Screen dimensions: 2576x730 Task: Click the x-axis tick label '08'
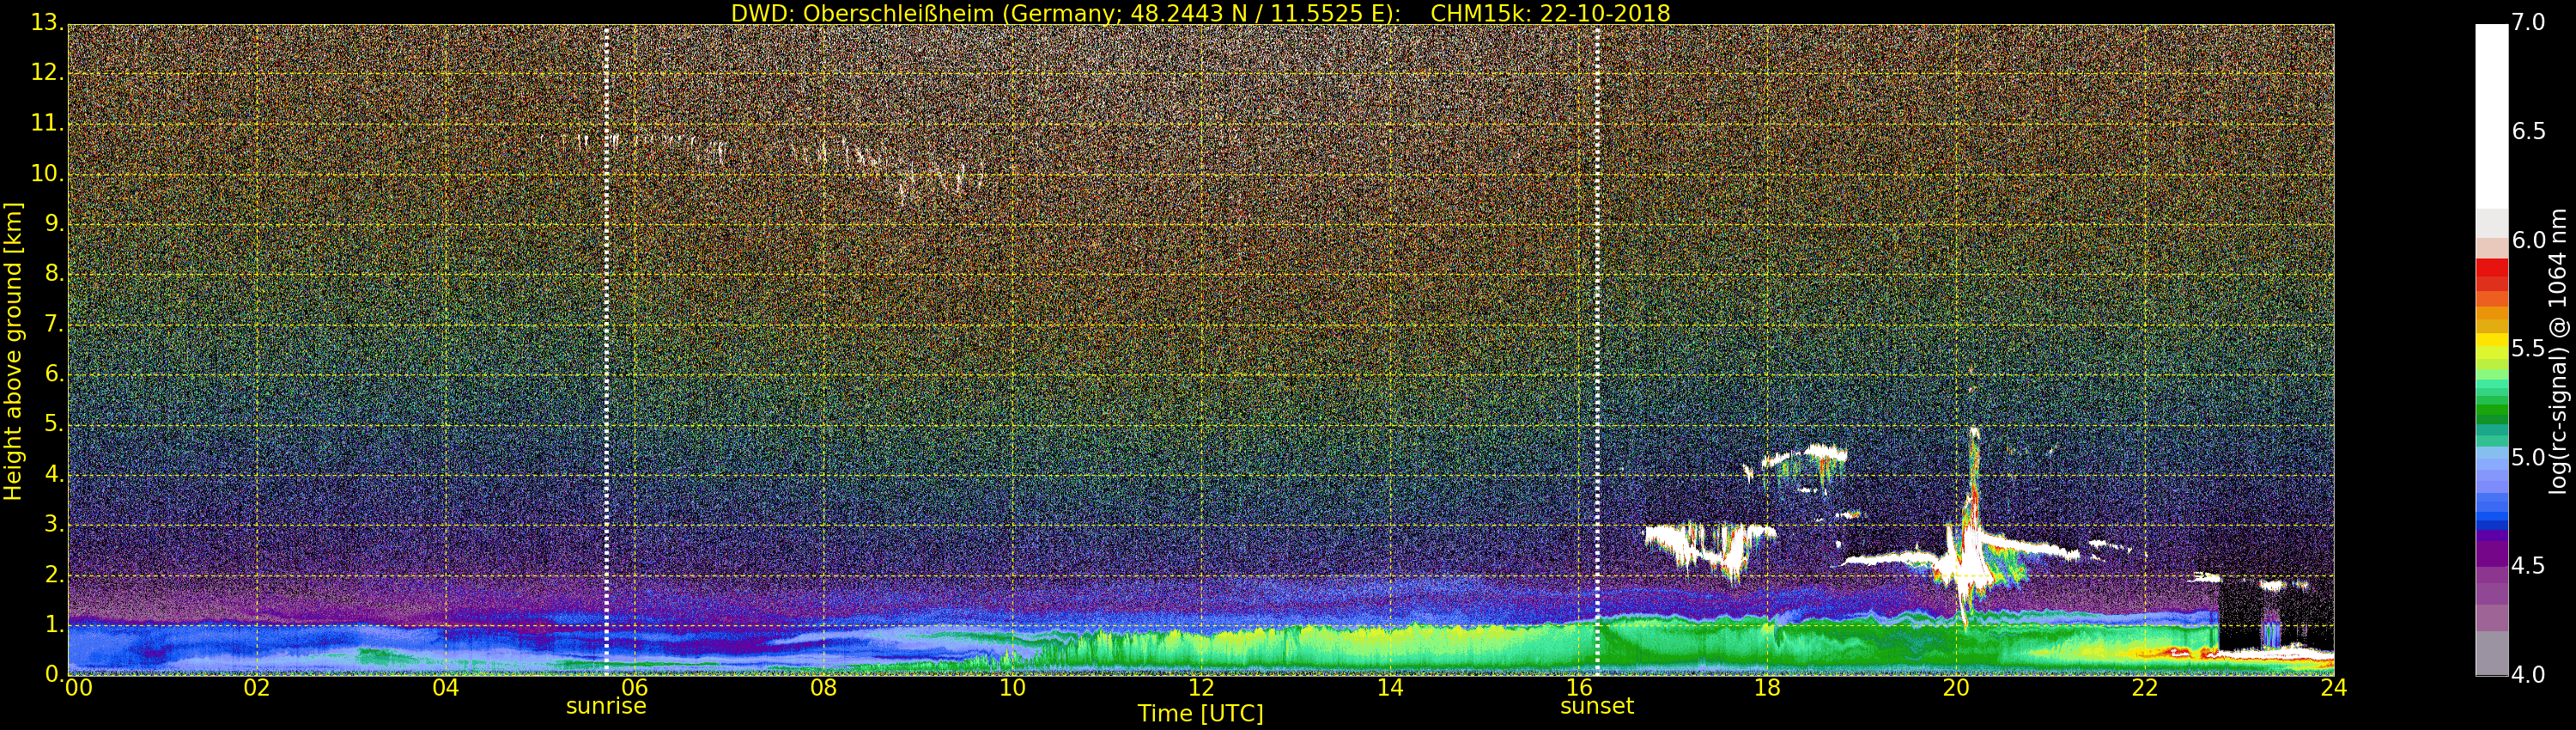823,688
